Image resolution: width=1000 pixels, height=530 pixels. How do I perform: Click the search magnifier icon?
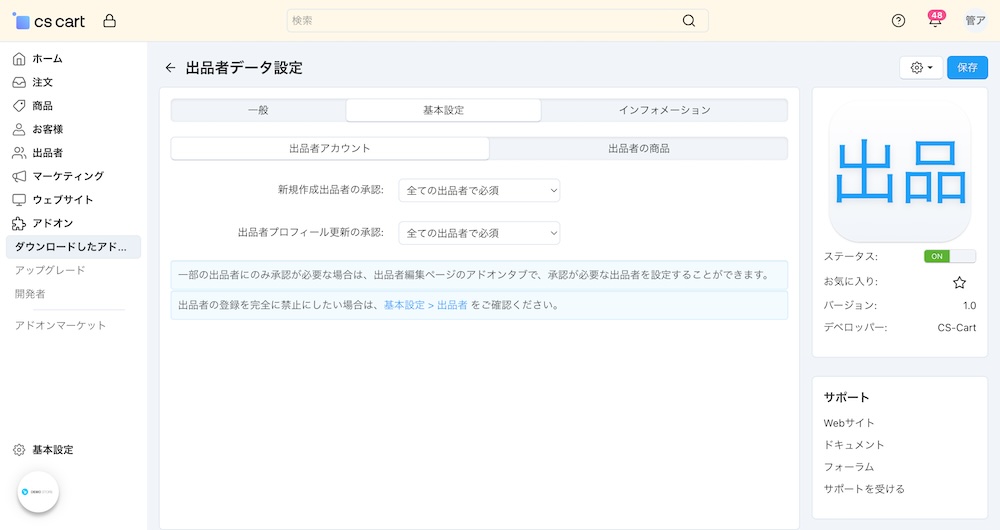coord(689,20)
